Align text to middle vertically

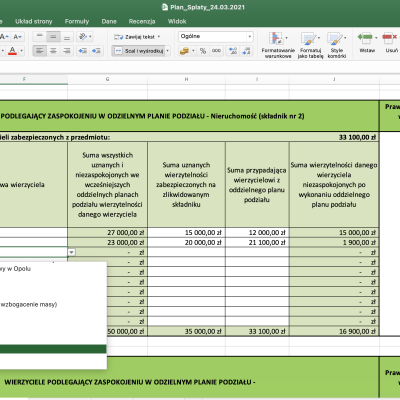[53, 37]
